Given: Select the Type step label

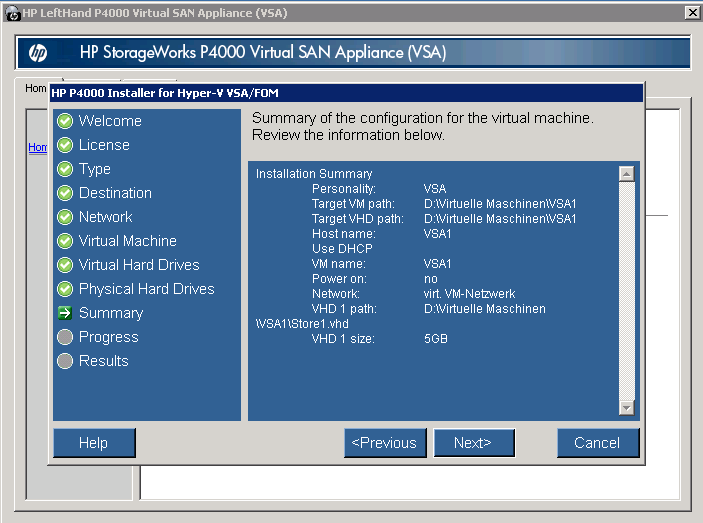Looking at the screenshot, I should click(x=95, y=169).
